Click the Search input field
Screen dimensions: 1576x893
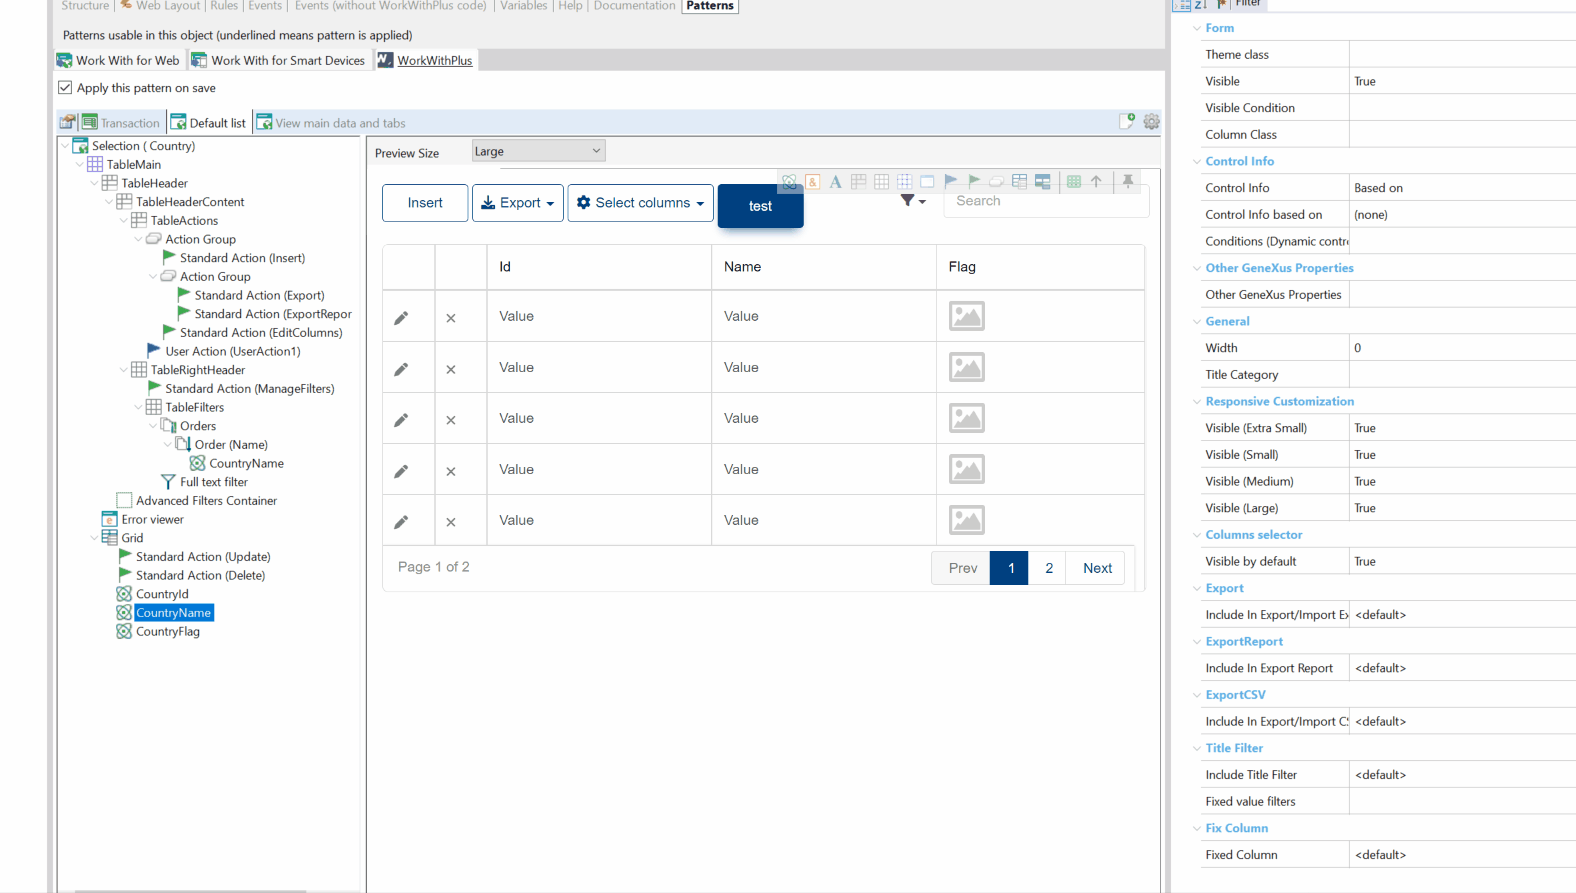click(1046, 201)
